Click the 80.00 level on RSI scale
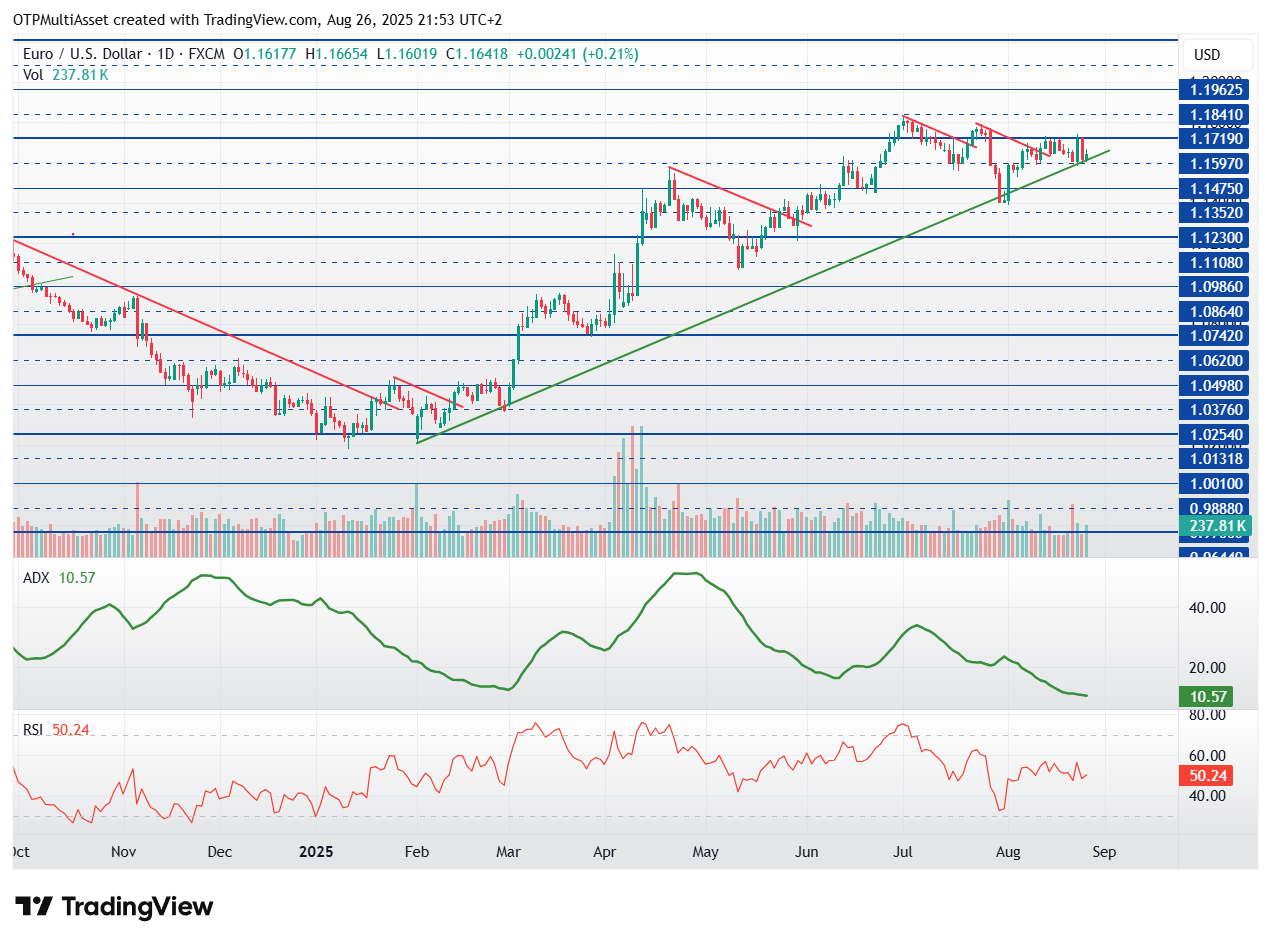 (x=1205, y=715)
